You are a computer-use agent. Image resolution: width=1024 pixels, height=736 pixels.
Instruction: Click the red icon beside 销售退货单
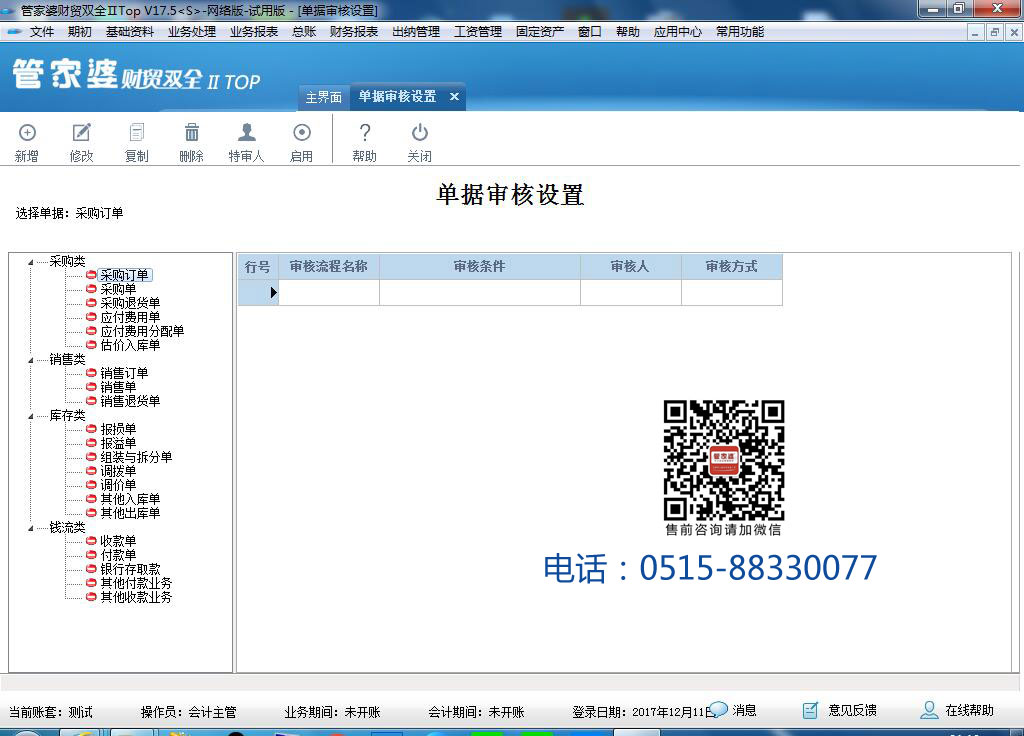[x=91, y=401]
